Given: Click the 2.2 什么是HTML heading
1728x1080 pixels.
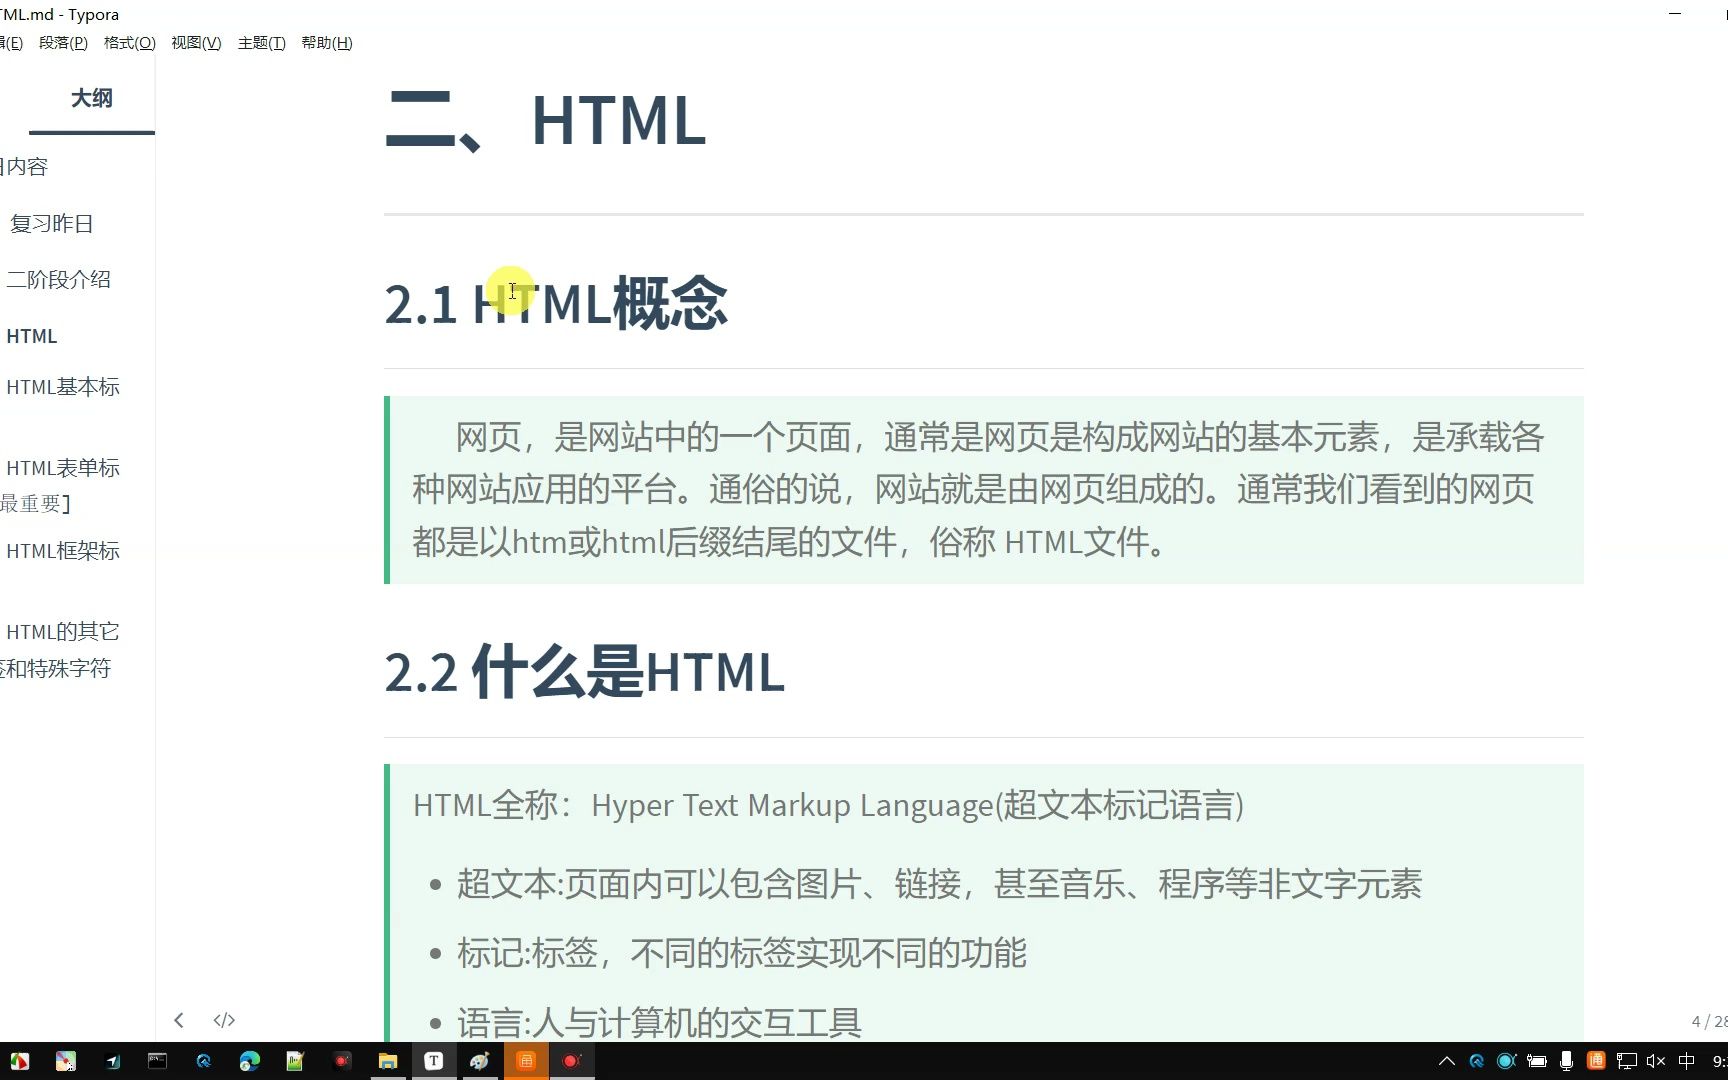Looking at the screenshot, I should coord(585,672).
